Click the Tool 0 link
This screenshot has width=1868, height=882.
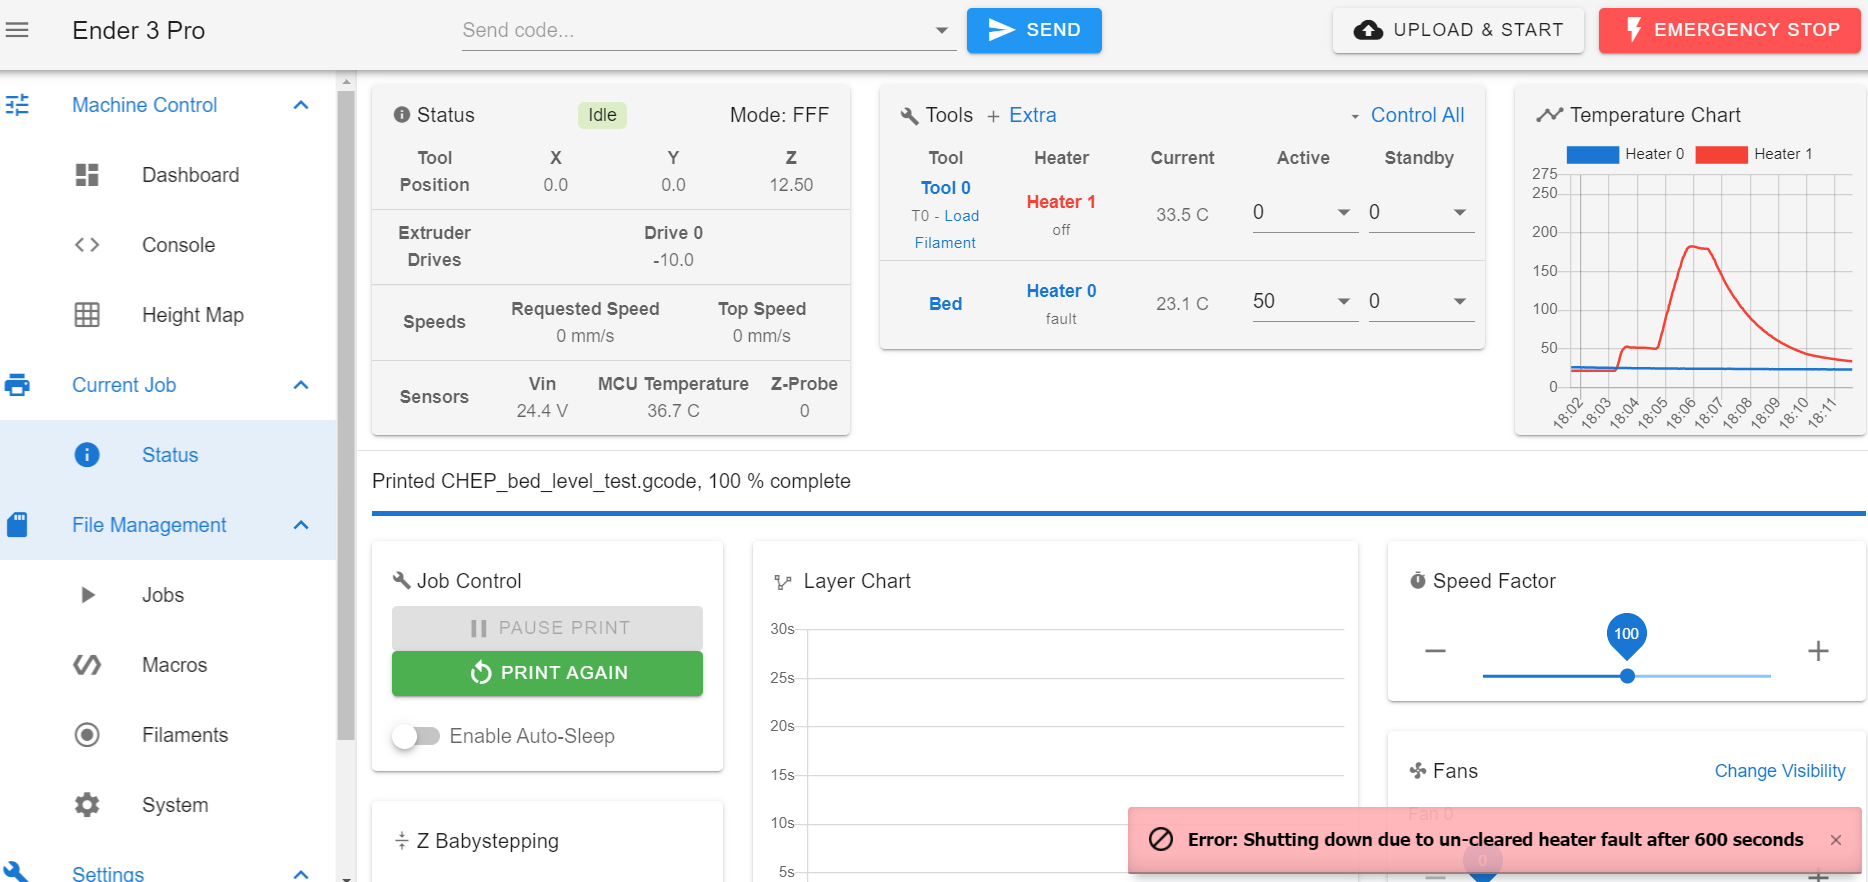(945, 188)
